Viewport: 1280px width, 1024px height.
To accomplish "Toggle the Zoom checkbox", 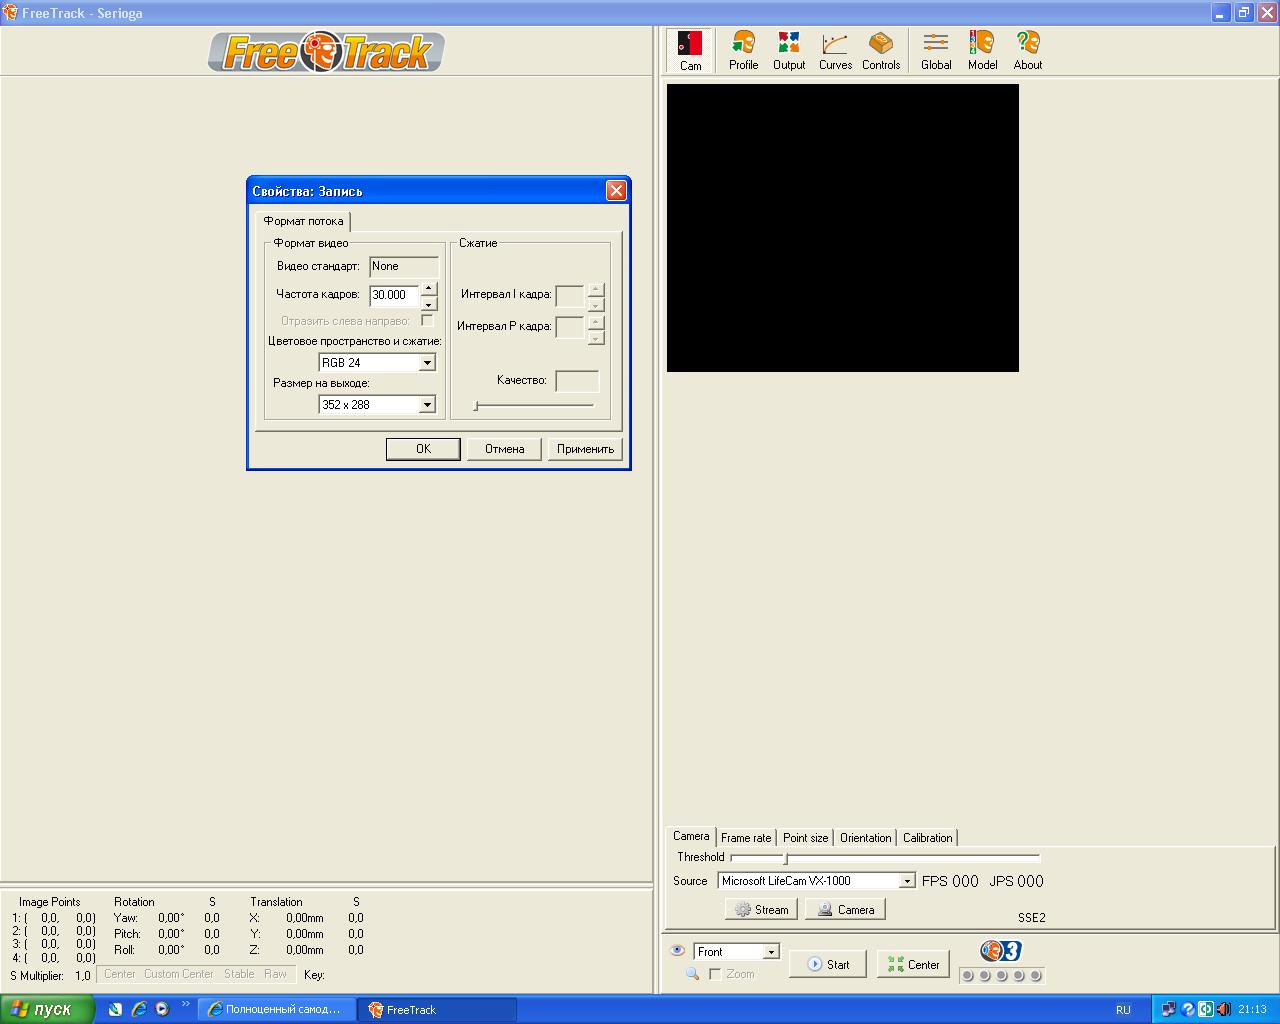I will click(715, 974).
